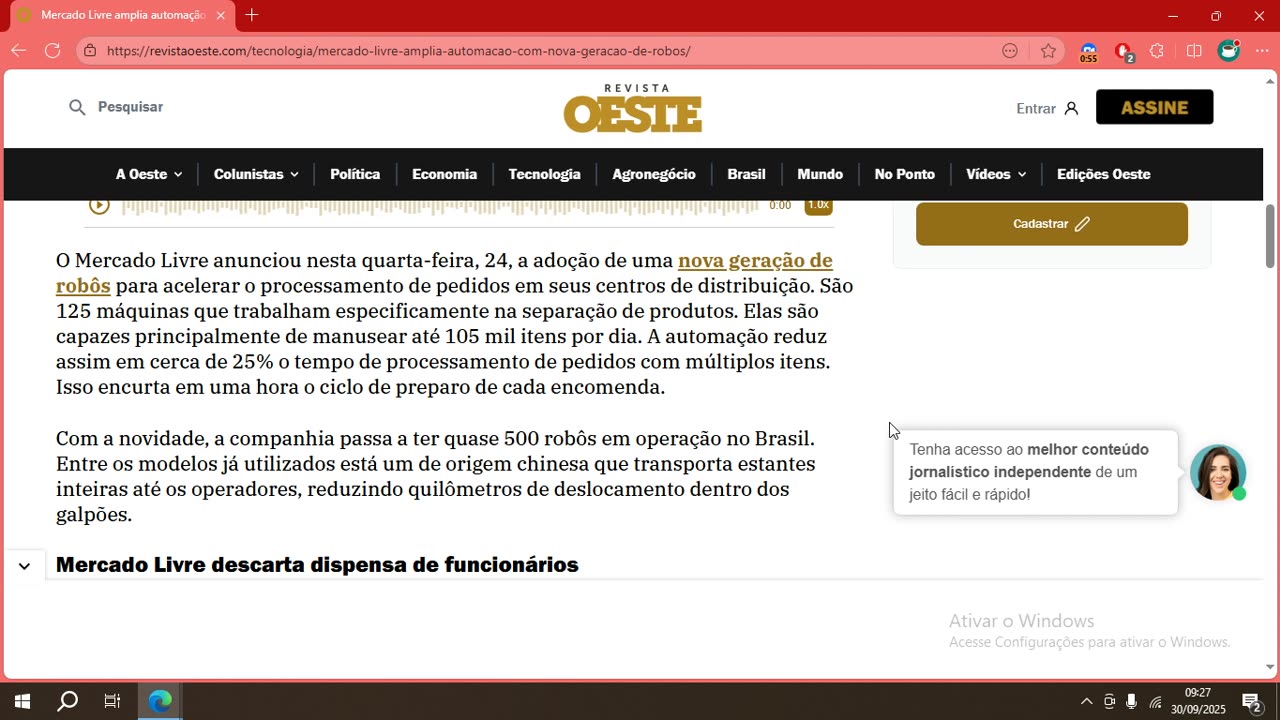The image size is (1280, 720).
Task: Open the notification center icon
Action: click(1251, 702)
